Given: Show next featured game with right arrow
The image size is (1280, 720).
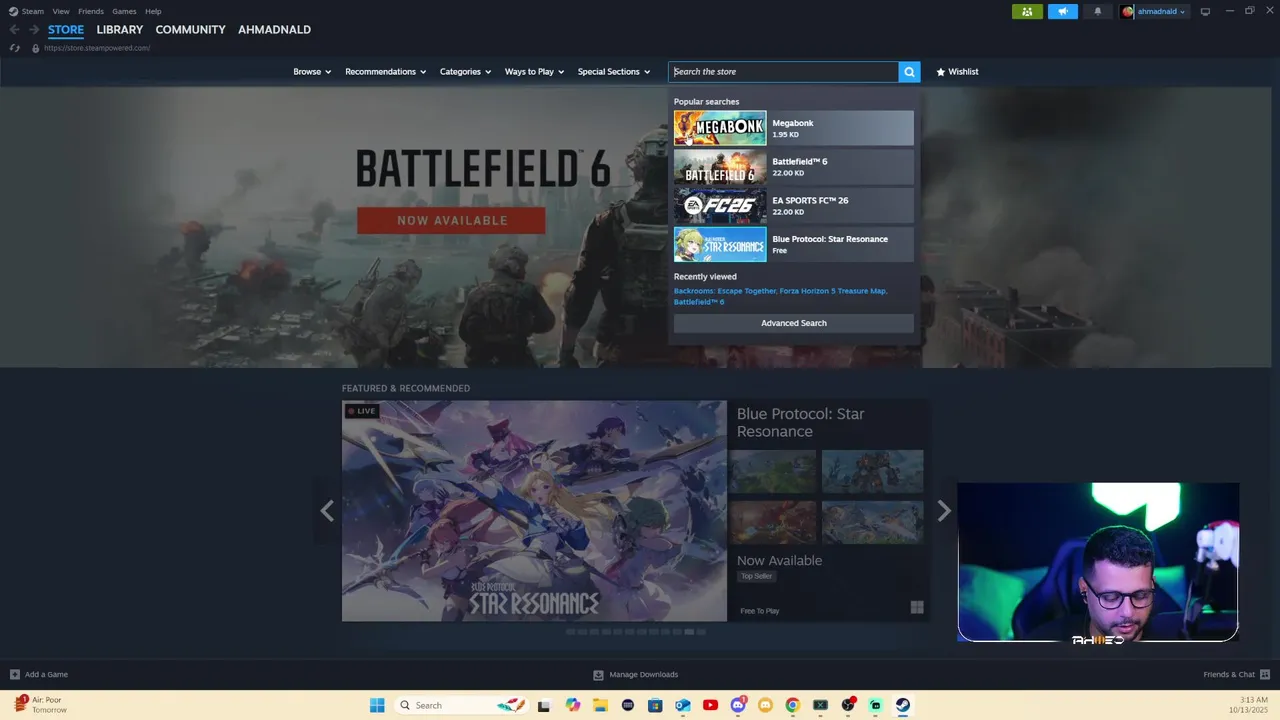Looking at the screenshot, I should point(943,511).
